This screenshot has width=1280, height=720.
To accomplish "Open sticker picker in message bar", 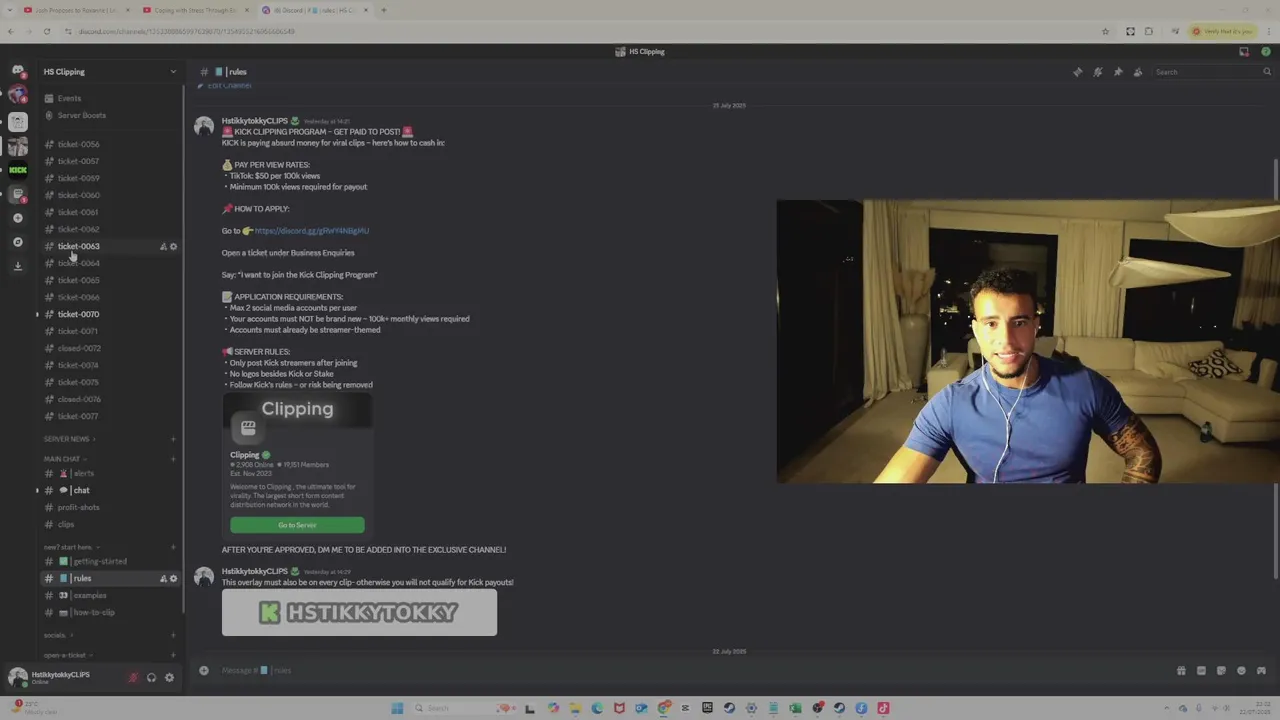I will [x=1221, y=670].
